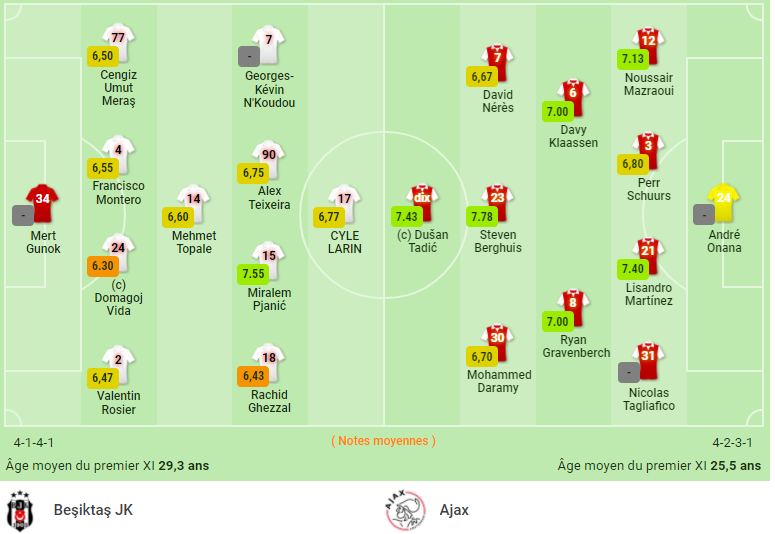Click the Beşiktaş JK club crest
Screen dimensions: 775x534
[x=21, y=511]
